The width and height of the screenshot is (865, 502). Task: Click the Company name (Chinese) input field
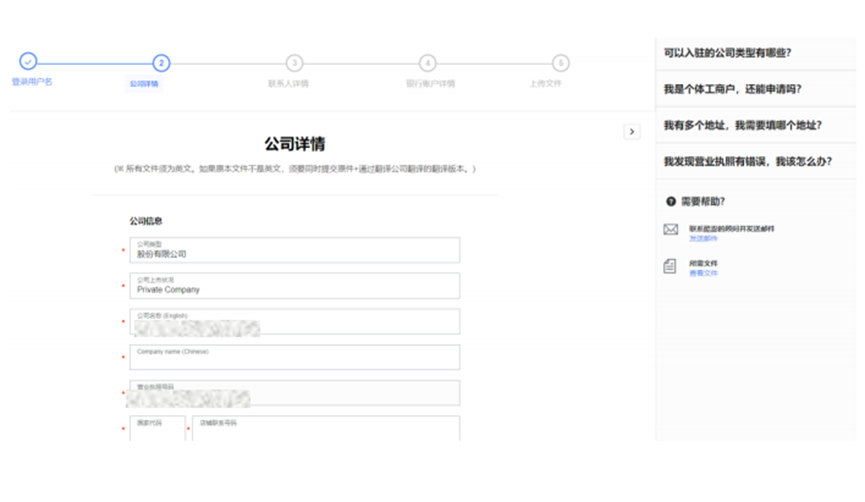tap(297, 358)
